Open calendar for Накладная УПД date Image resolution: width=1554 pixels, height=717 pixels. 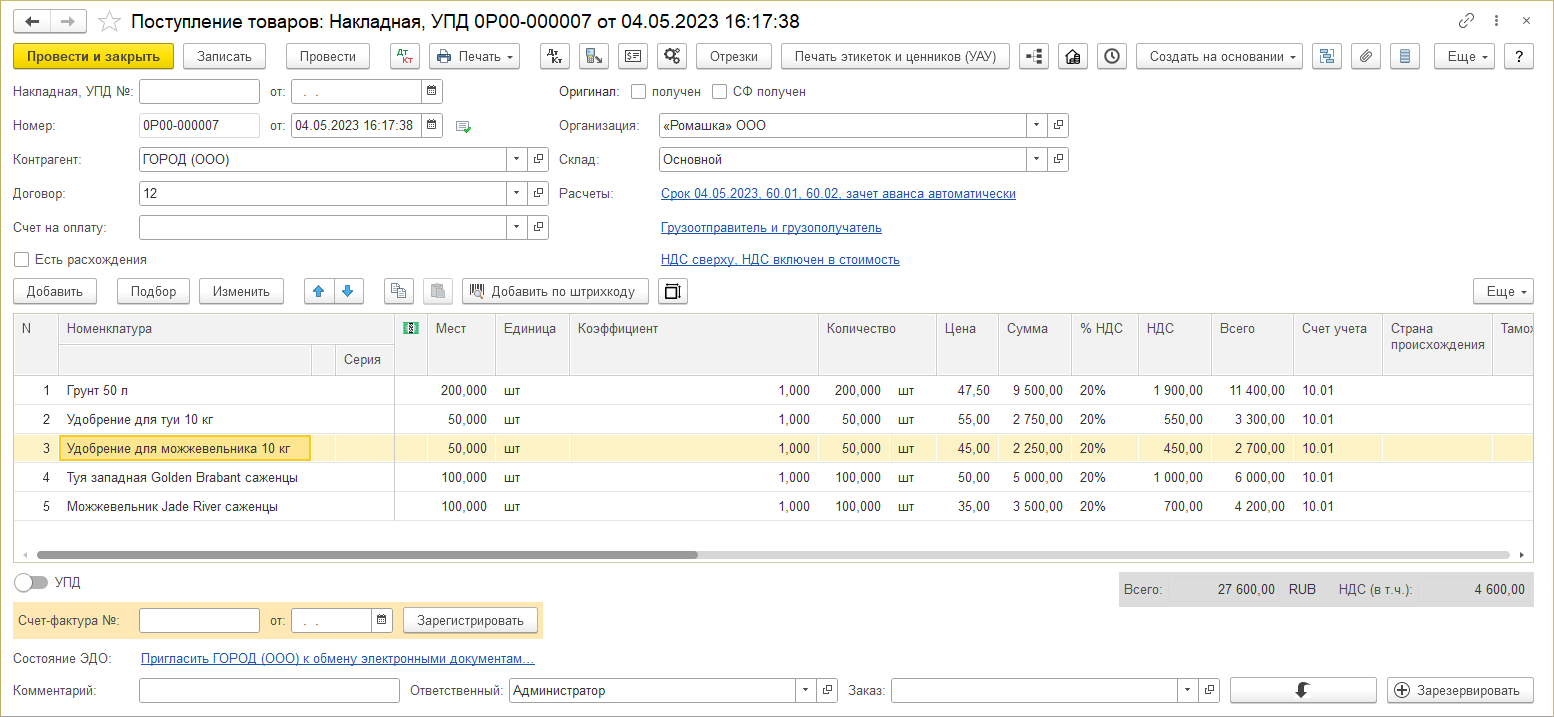(x=432, y=91)
